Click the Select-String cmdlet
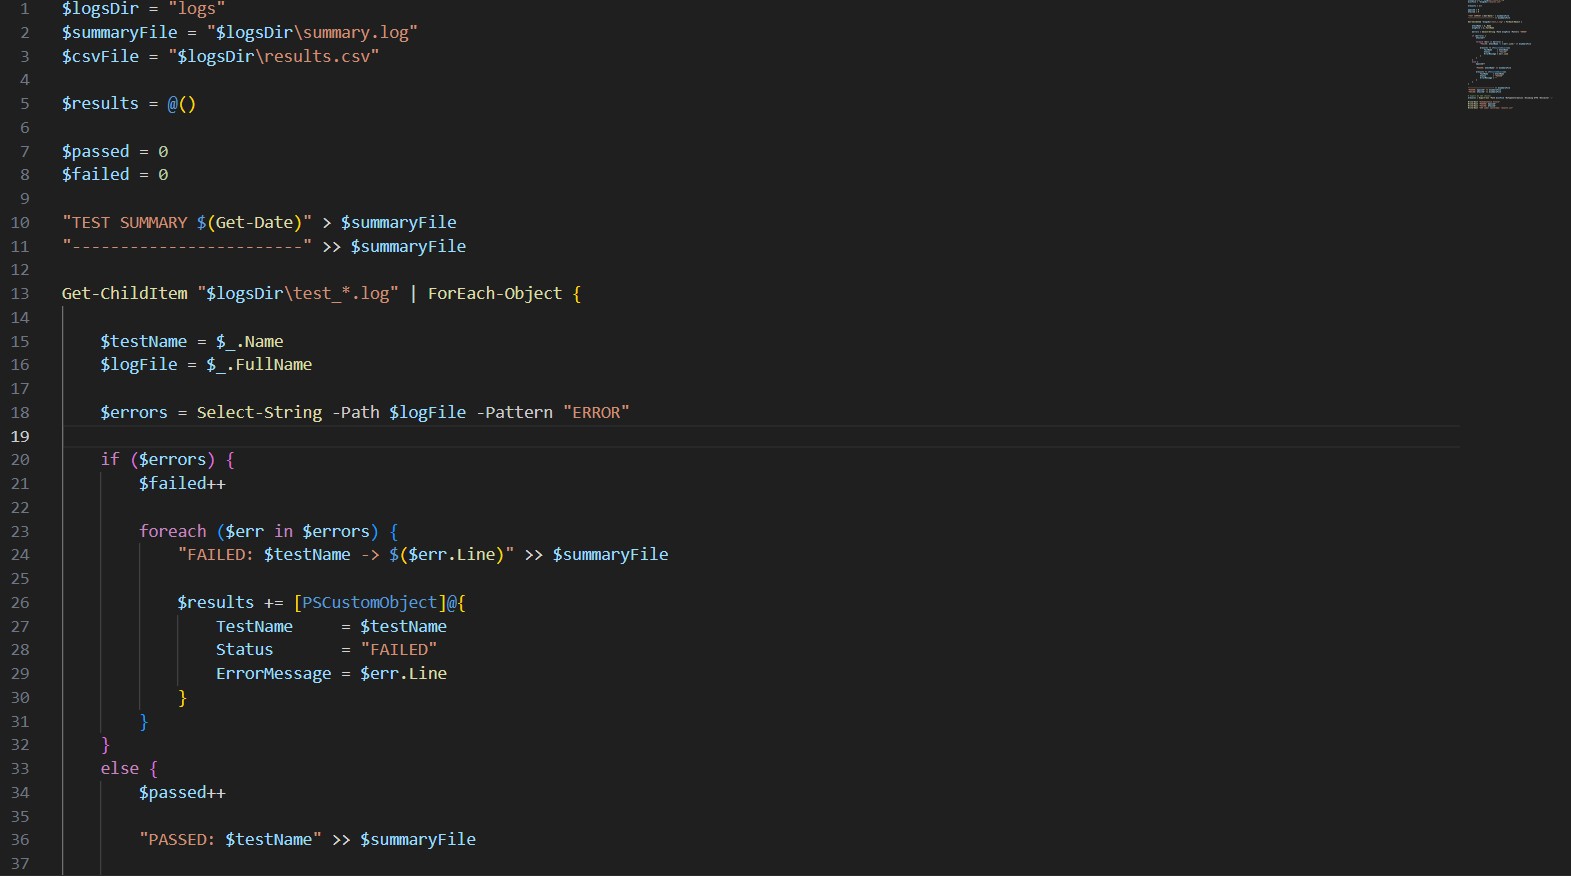The height and width of the screenshot is (876, 1571). 259,413
